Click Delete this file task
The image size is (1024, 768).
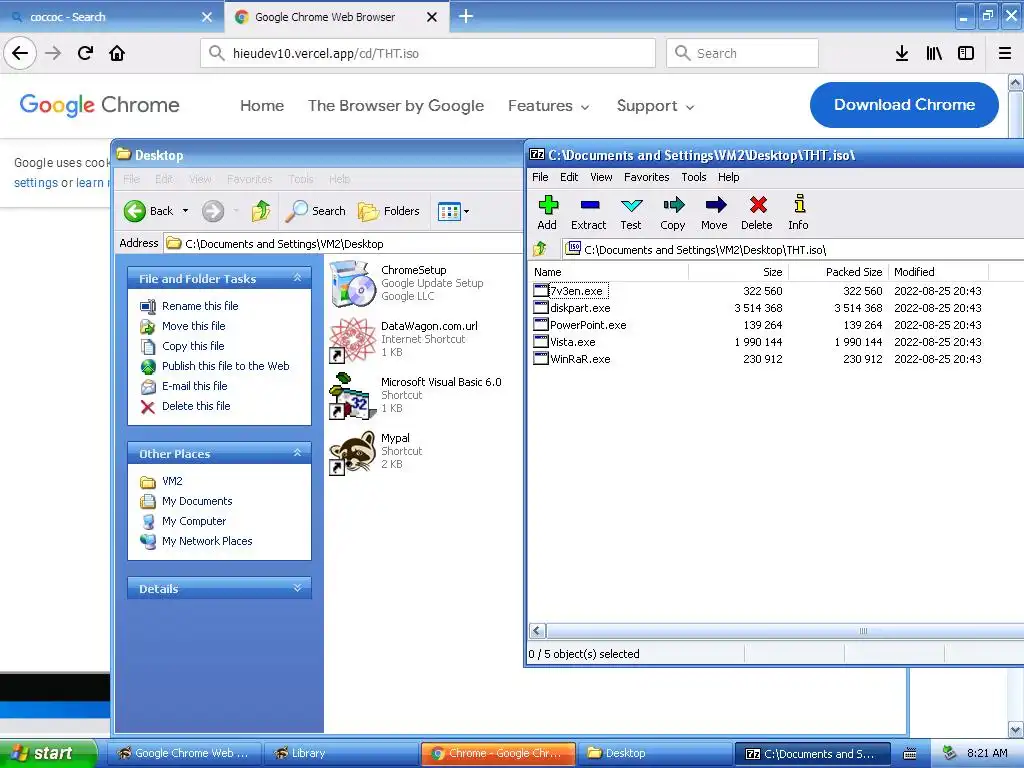point(196,406)
